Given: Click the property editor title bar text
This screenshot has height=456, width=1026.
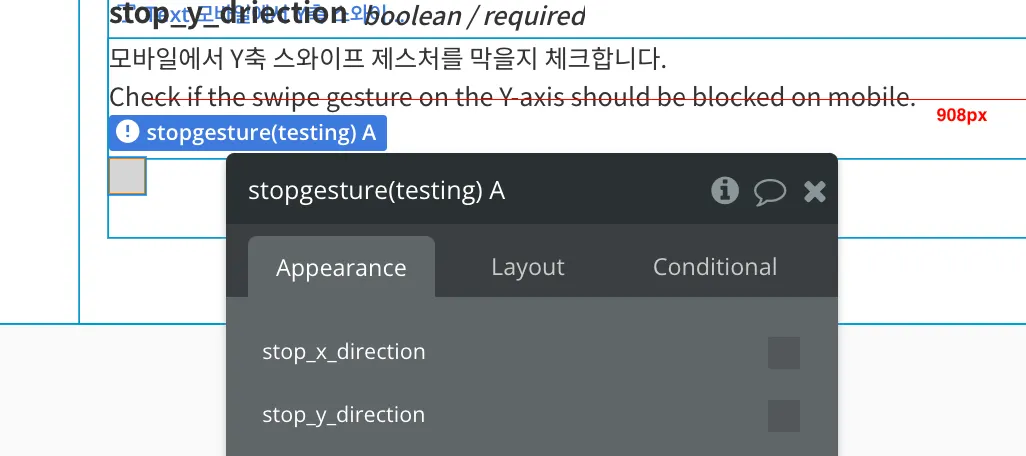Looking at the screenshot, I should (x=376, y=191).
